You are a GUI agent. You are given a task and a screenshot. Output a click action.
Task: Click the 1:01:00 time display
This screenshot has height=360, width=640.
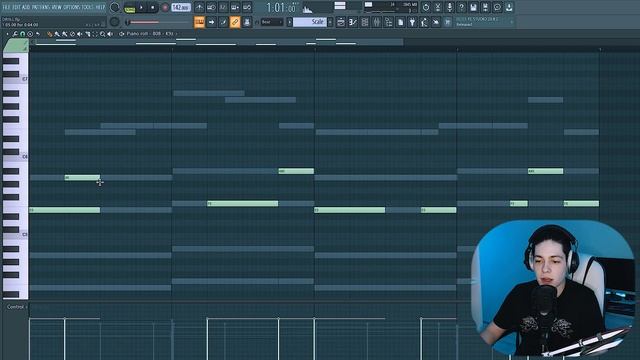click(x=281, y=7)
